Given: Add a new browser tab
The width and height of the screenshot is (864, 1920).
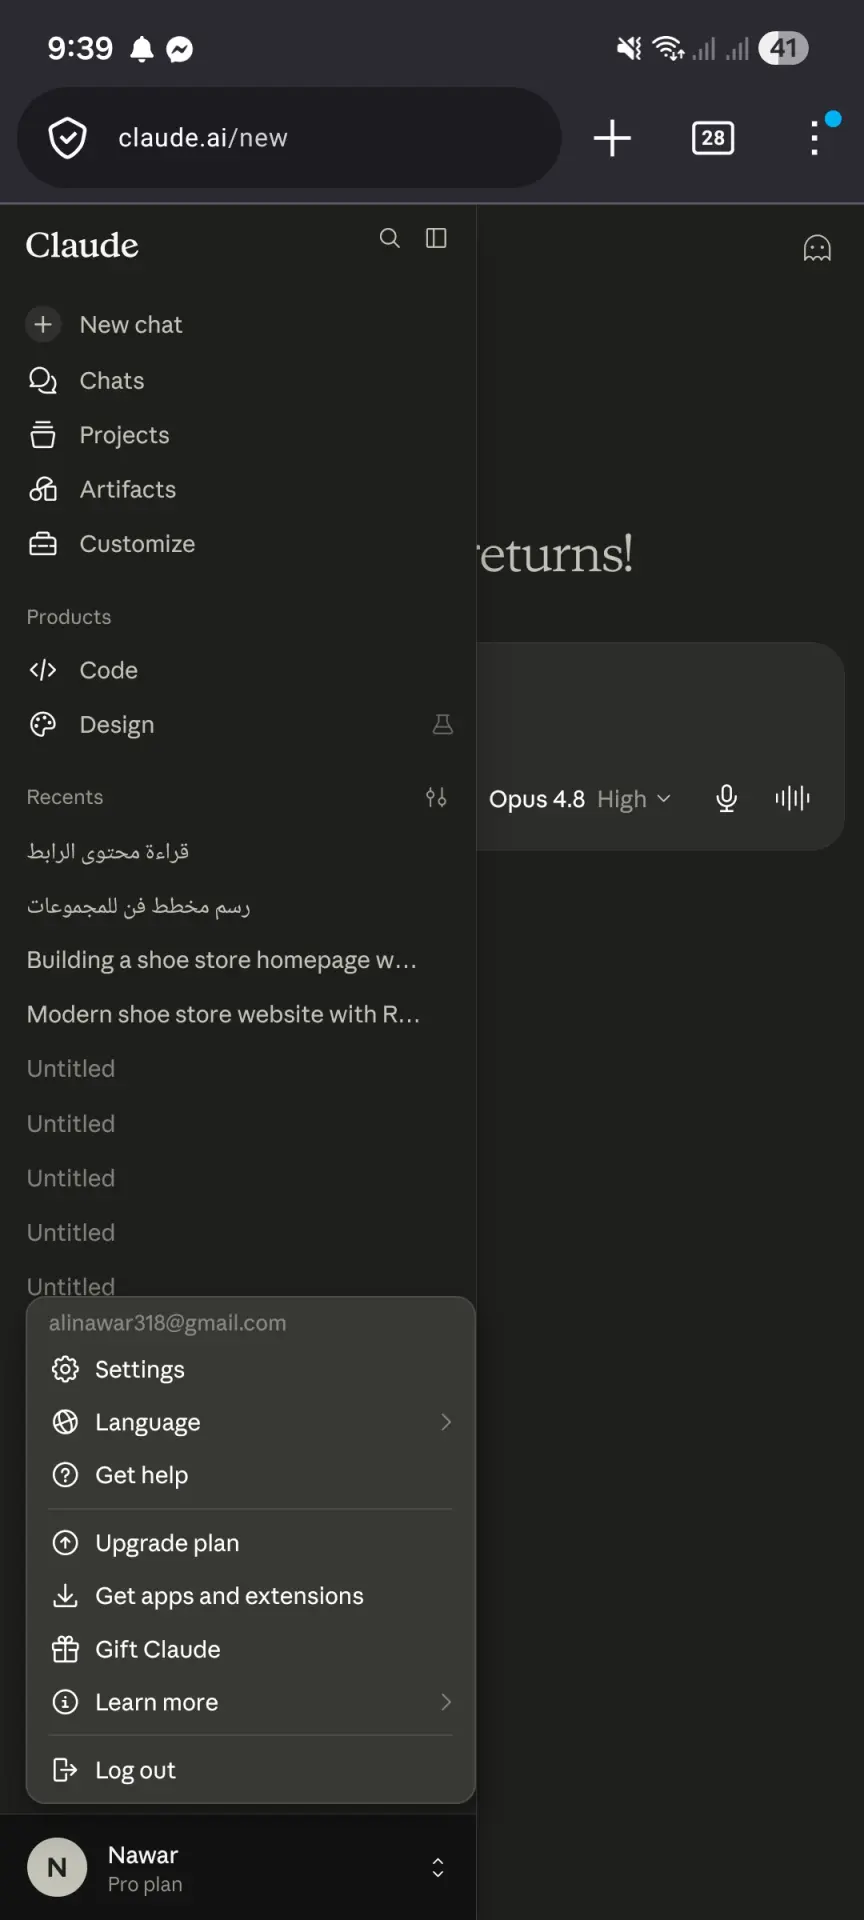Looking at the screenshot, I should coord(612,137).
